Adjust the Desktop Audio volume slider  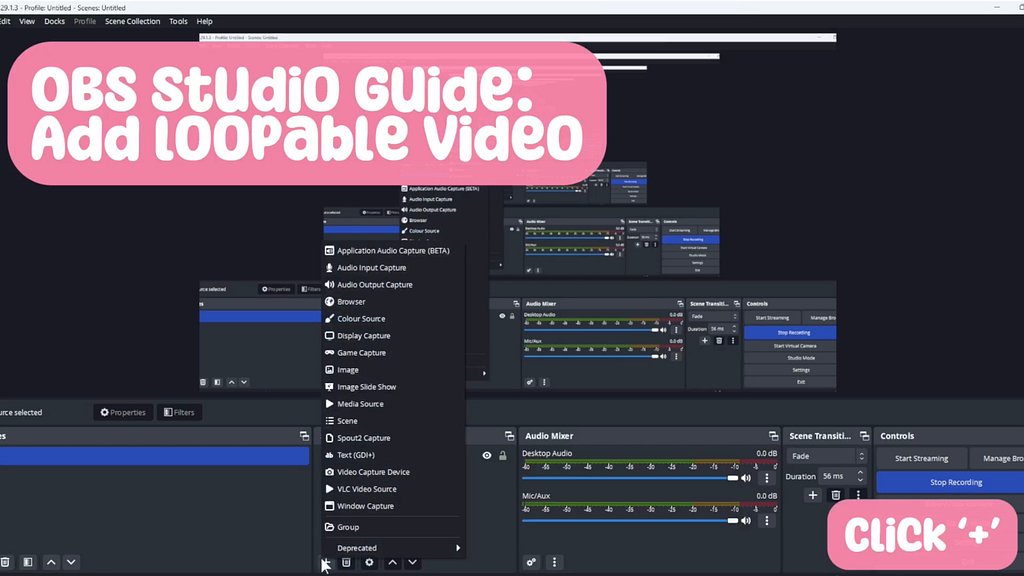click(x=630, y=478)
